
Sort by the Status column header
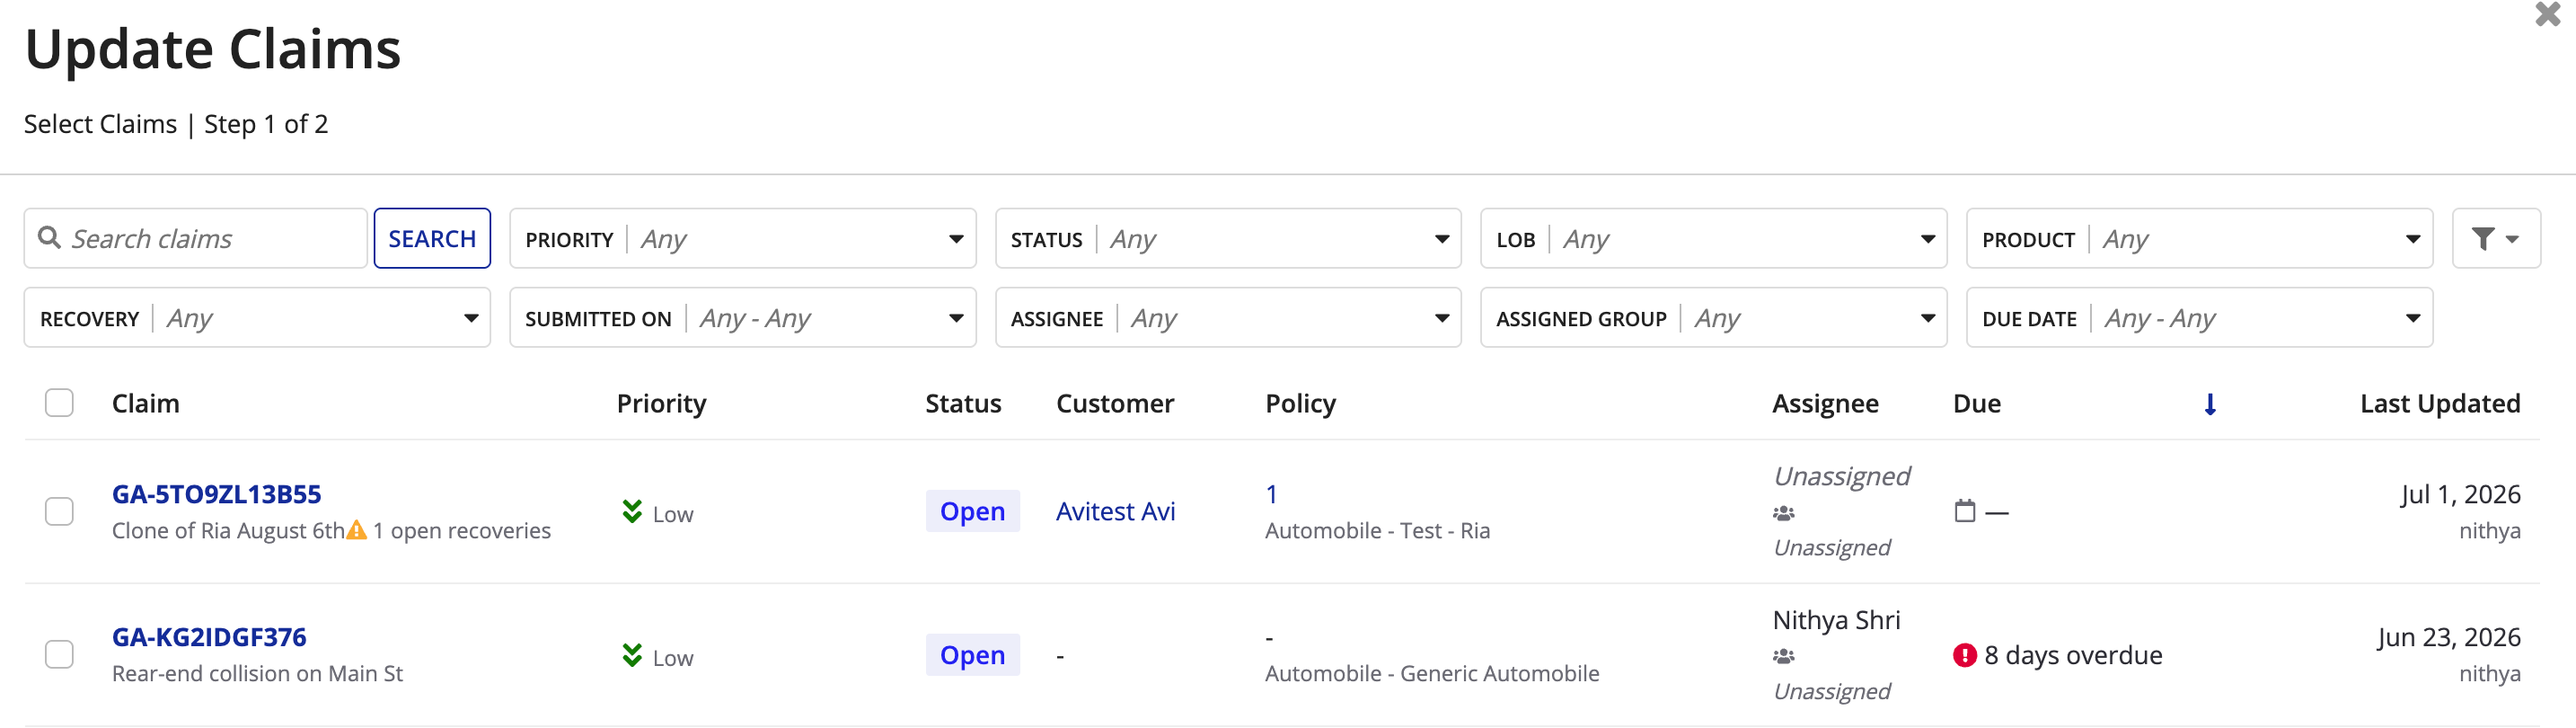[963, 403]
